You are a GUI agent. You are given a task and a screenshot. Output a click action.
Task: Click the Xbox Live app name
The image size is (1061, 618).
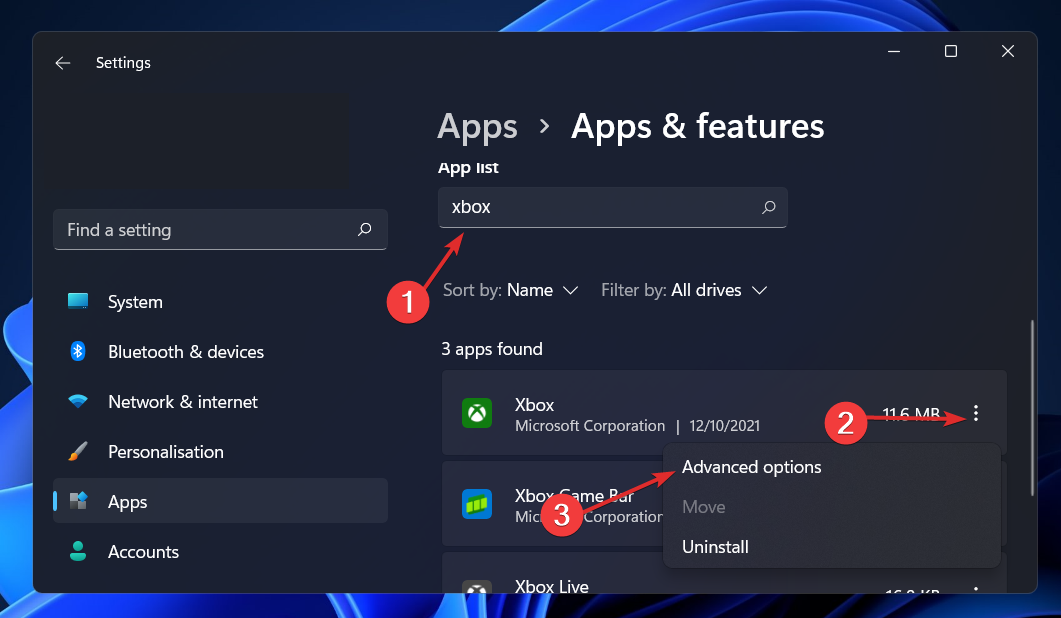[x=551, y=587]
